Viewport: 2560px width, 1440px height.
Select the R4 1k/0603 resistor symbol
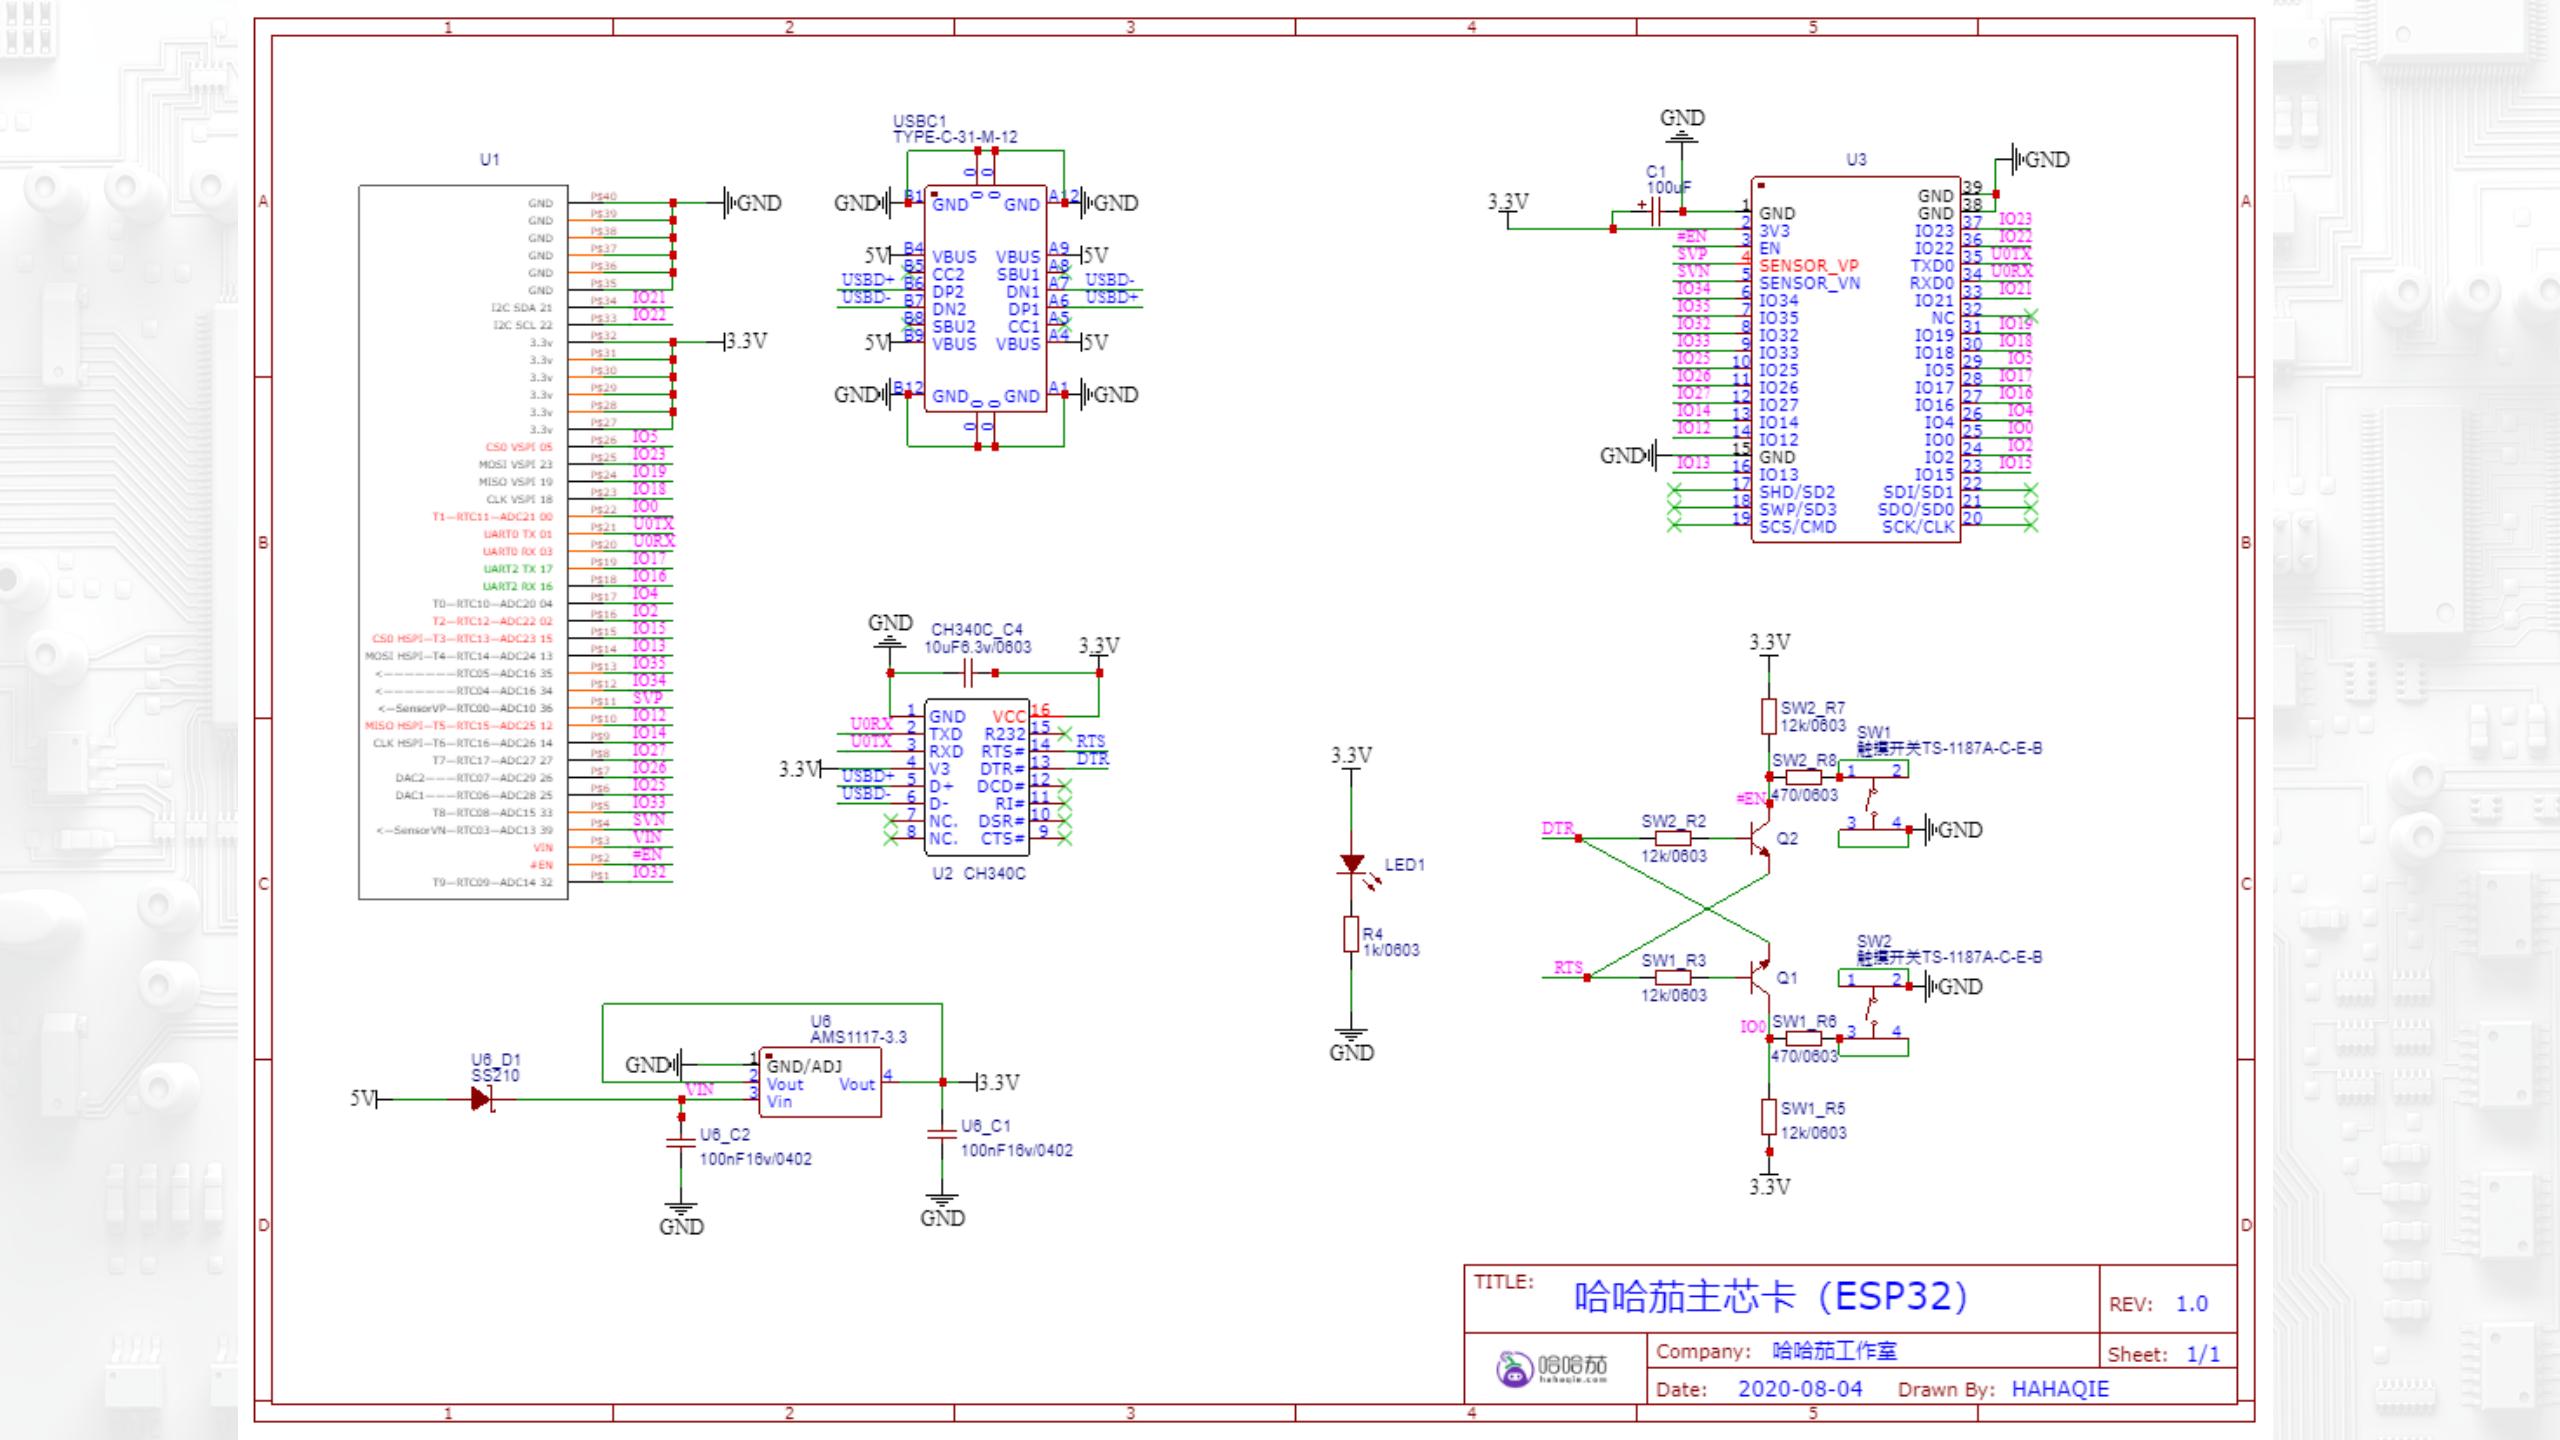1351,934
